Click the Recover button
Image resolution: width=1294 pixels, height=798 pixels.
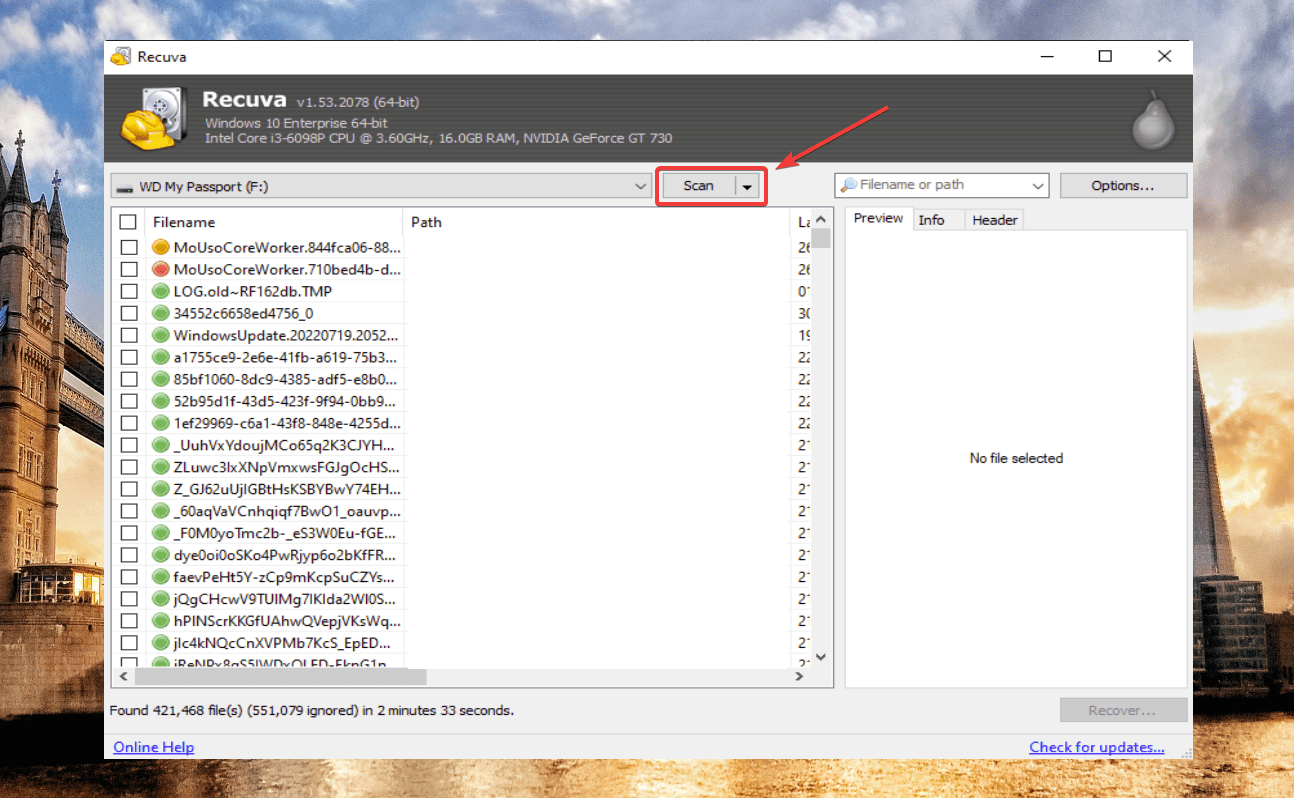click(x=1123, y=711)
